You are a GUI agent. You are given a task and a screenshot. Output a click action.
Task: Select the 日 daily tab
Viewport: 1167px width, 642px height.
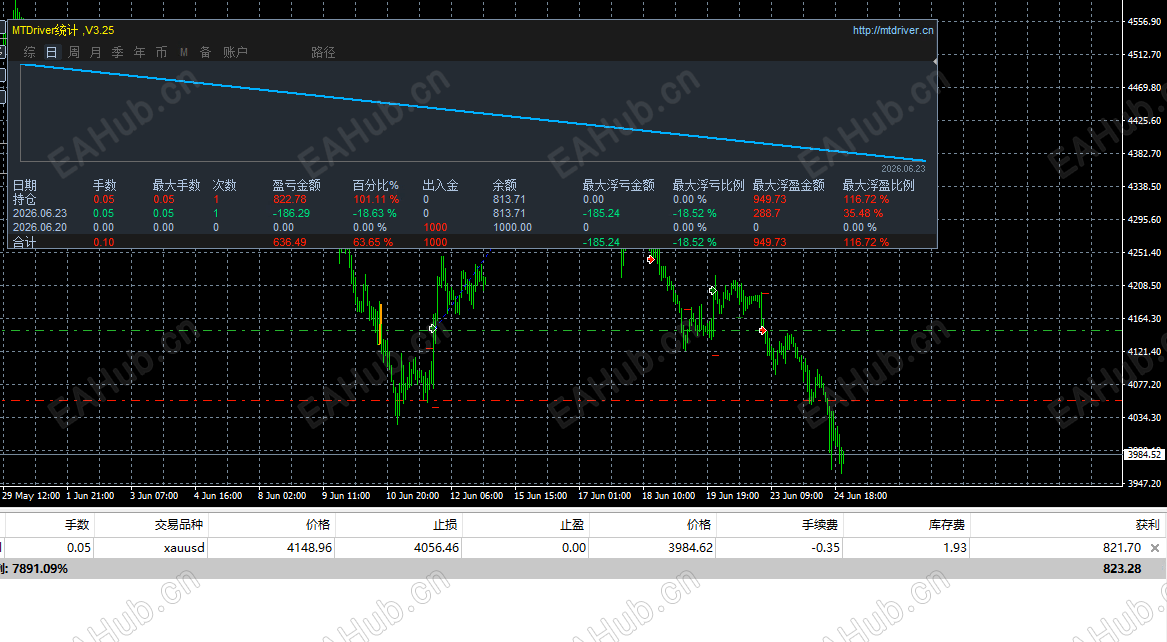pyautogui.click(x=51, y=52)
